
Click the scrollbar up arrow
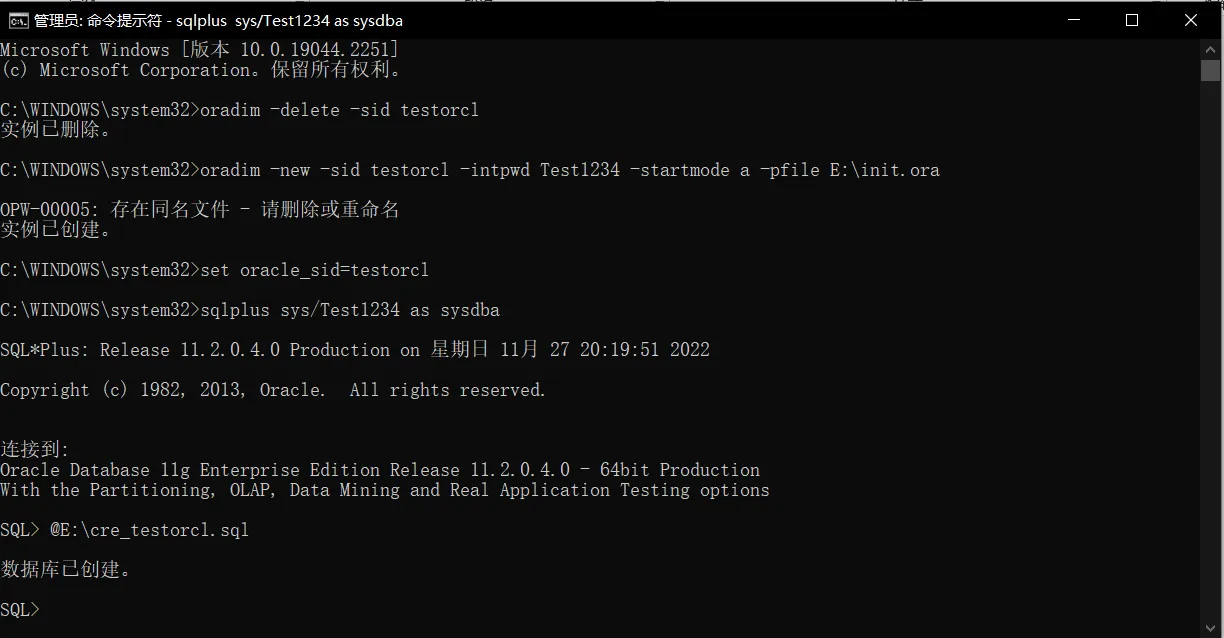point(1210,49)
